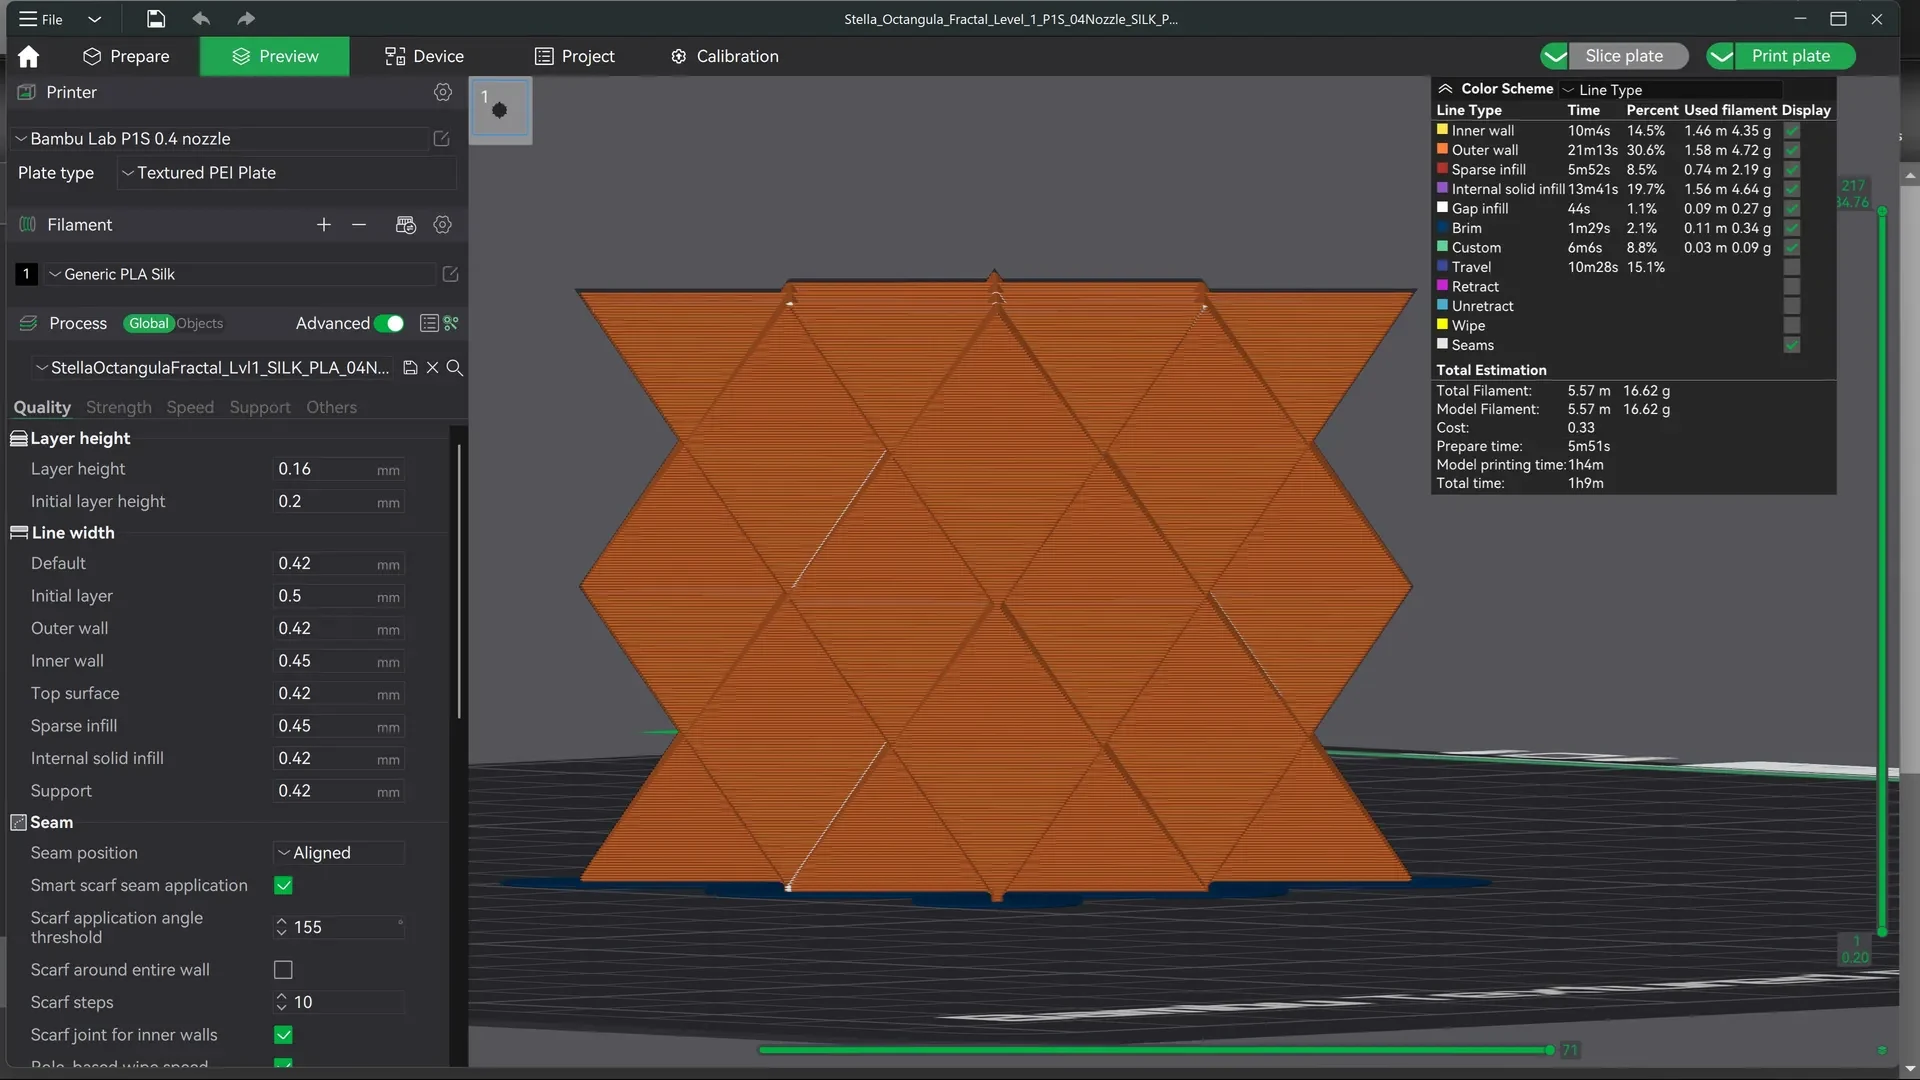
Task: Click the Print plate button
Action: click(x=1780, y=56)
